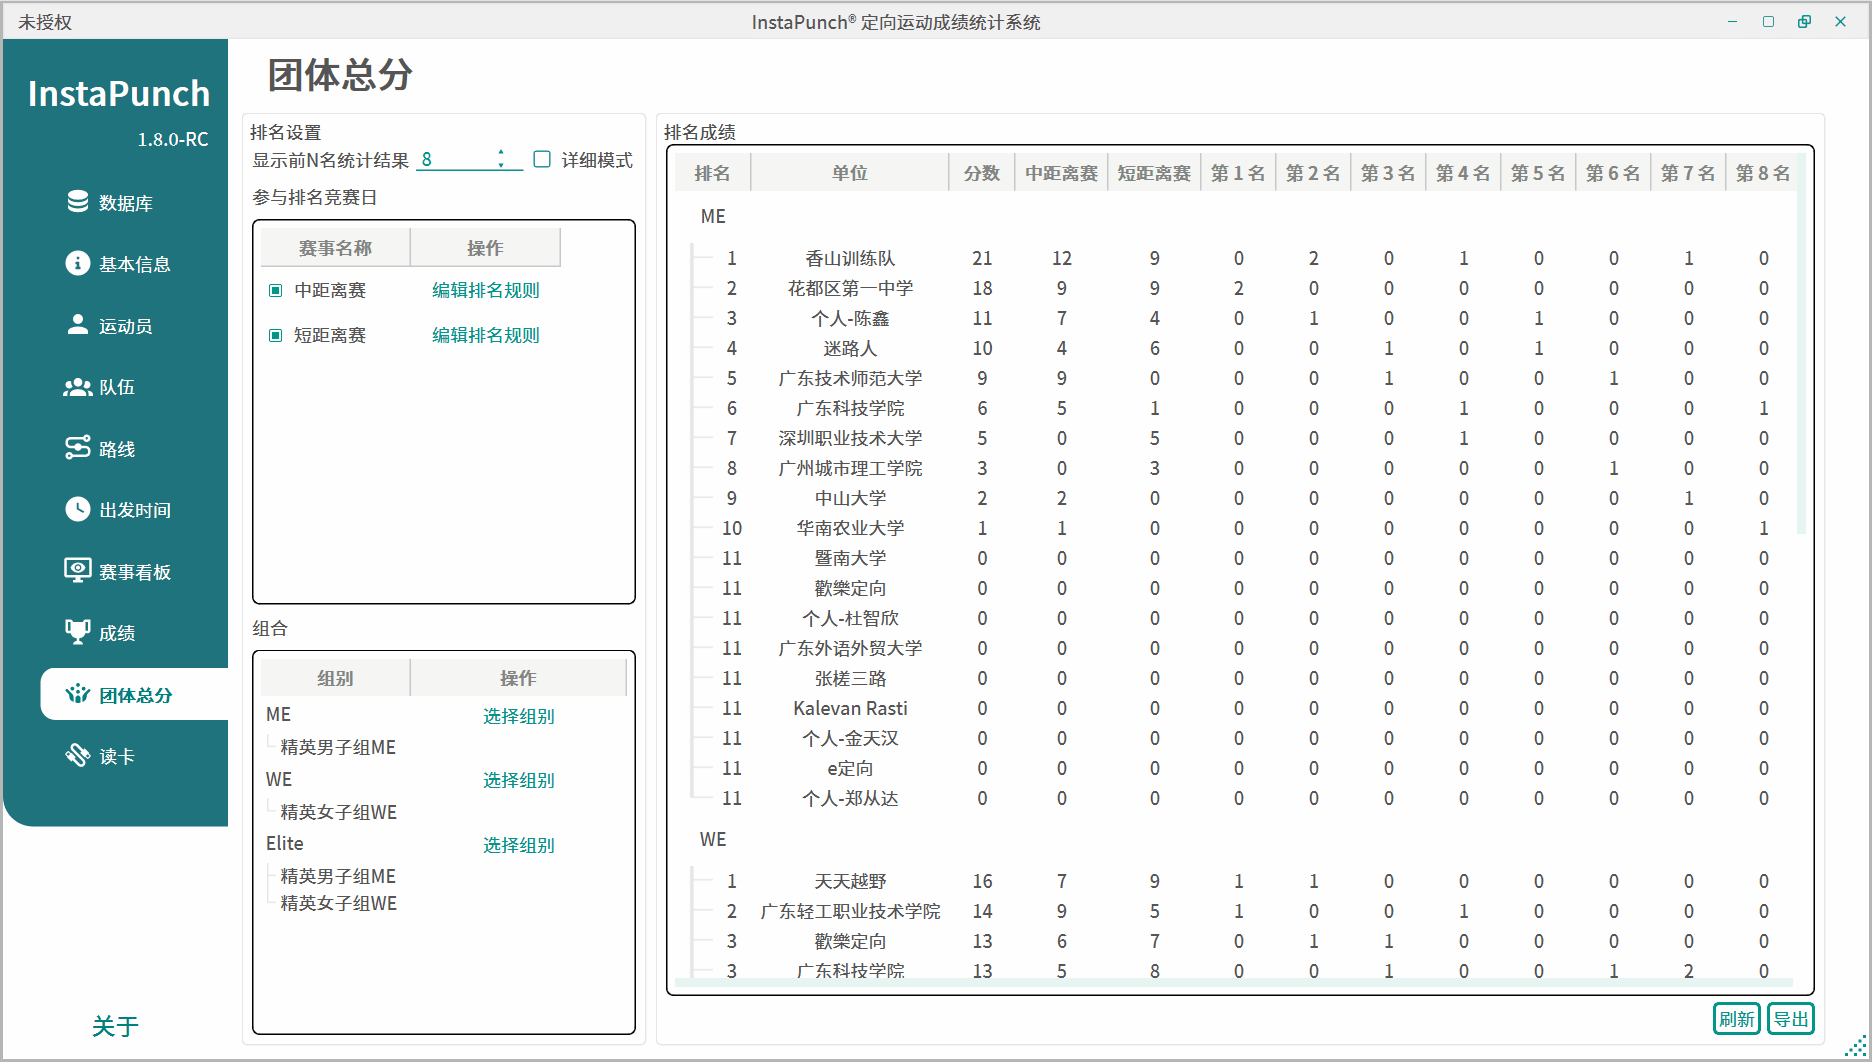Enable the 详细模式 checkbox
Viewport: 1872px width, 1062px height.
542,160
